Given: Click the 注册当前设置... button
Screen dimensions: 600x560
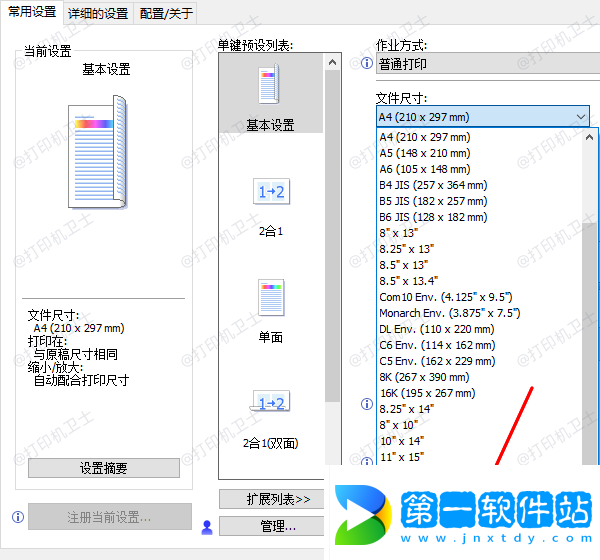Looking at the screenshot, I should [110, 517].
